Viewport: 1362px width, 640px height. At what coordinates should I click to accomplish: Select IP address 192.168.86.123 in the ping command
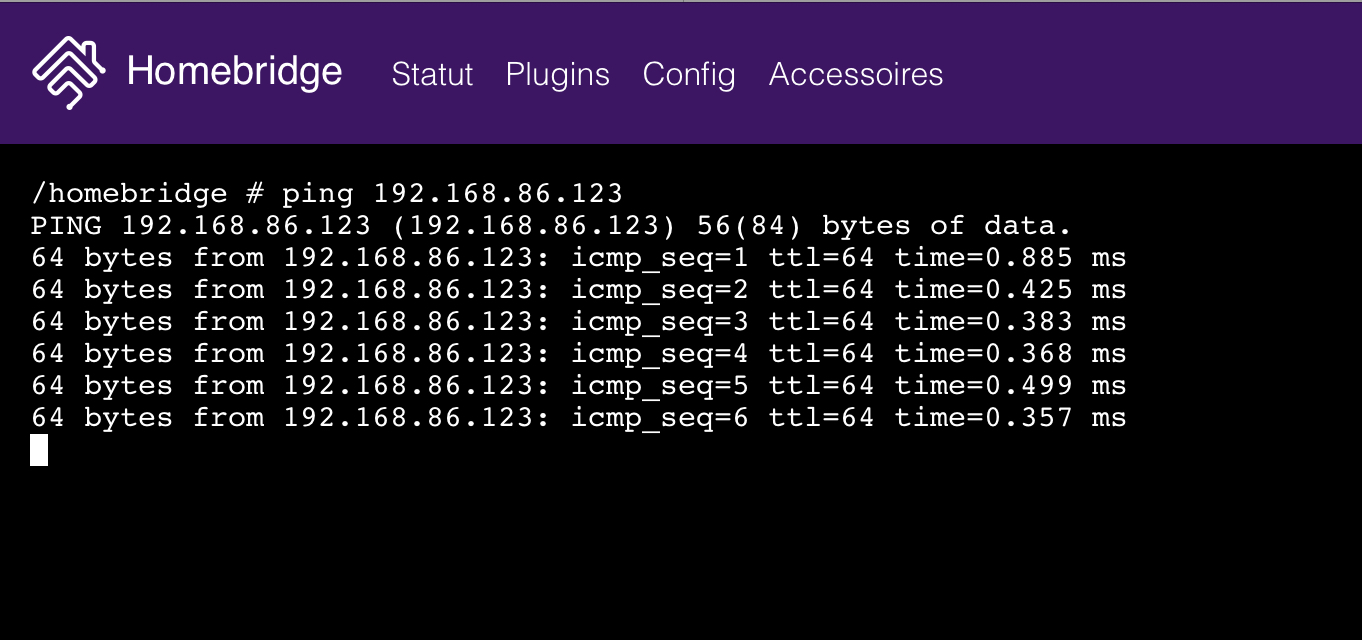[498, 193]
